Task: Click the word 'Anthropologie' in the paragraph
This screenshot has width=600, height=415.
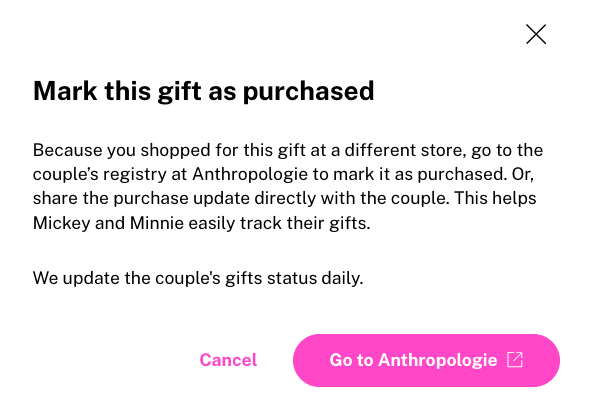Action: tap(250, 174)
